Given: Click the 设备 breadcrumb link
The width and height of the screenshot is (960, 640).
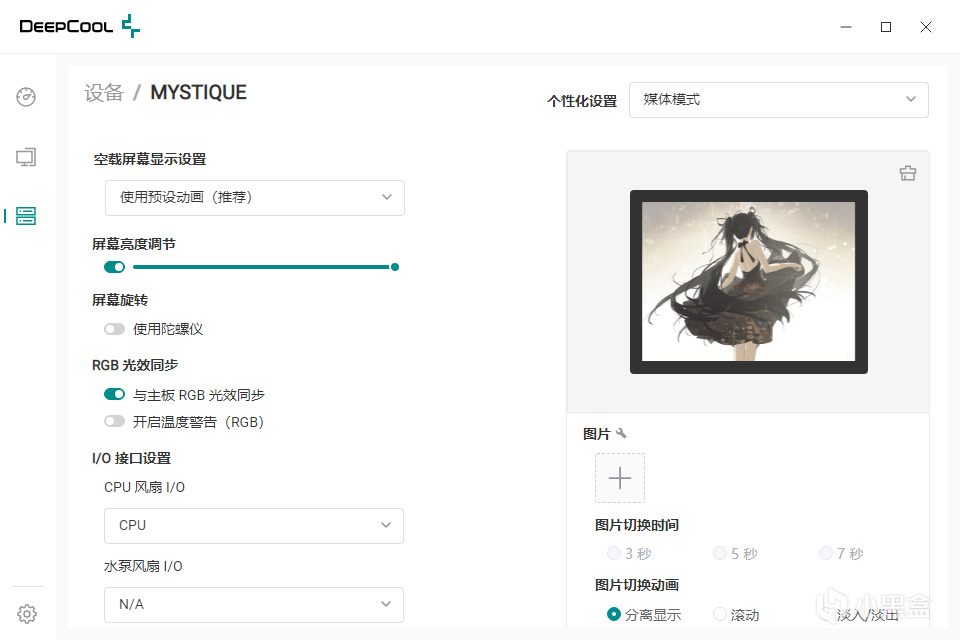Looking at the screenshot, I should 104,92.
